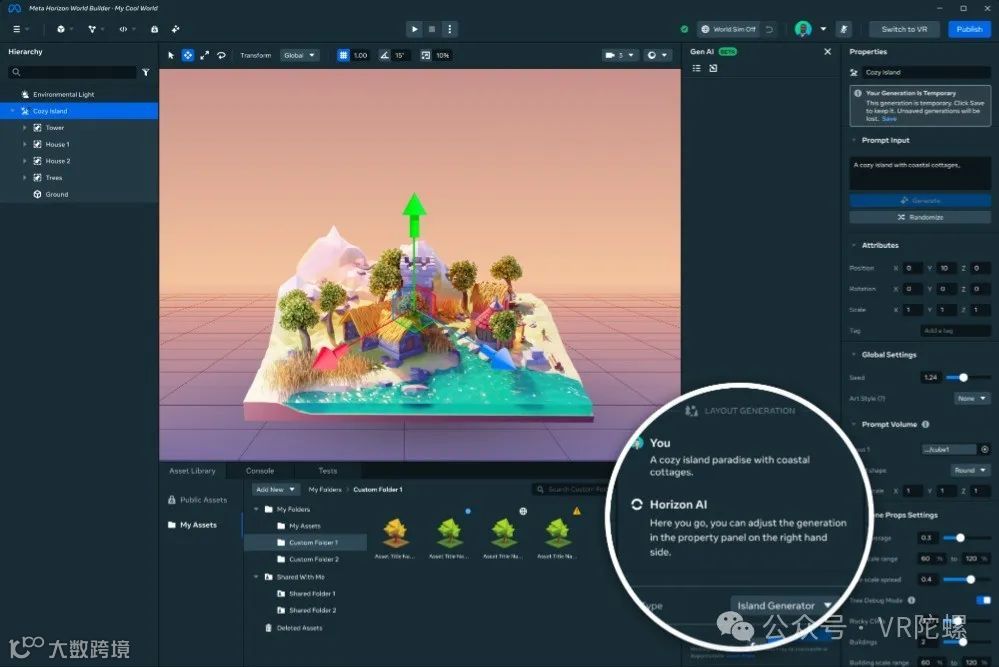Click the padlock lock icon in top toolbar

[x=154, y=29]
